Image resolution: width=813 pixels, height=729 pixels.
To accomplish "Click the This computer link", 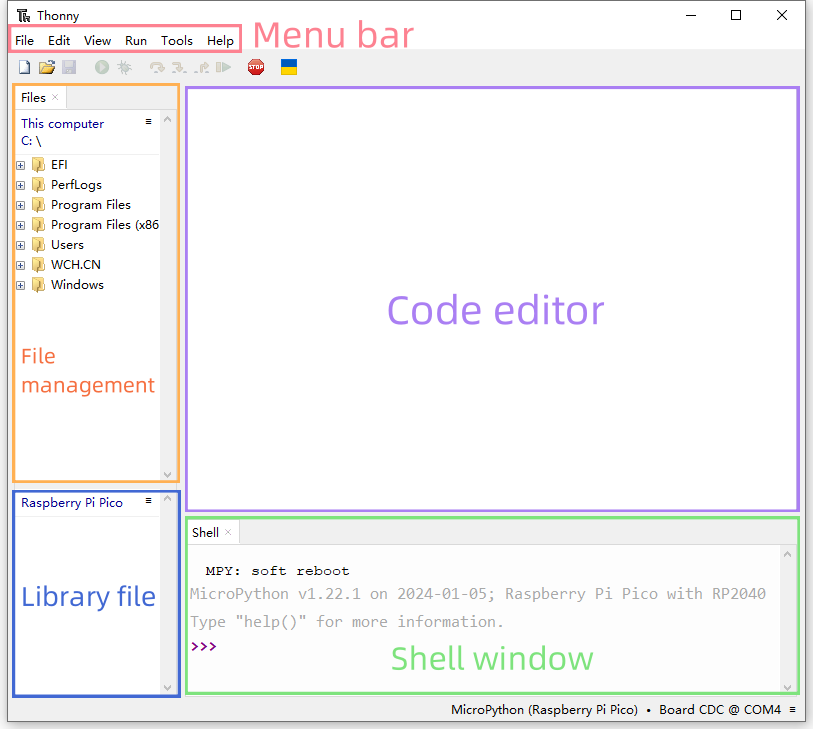I will (x=62, y=123).
